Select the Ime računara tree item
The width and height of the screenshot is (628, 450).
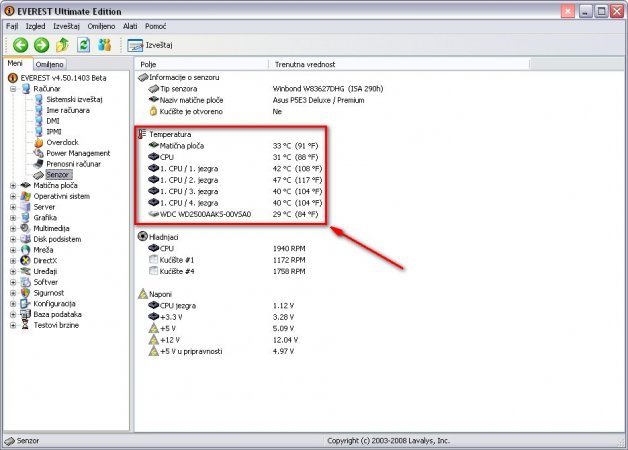click(68, 110)
